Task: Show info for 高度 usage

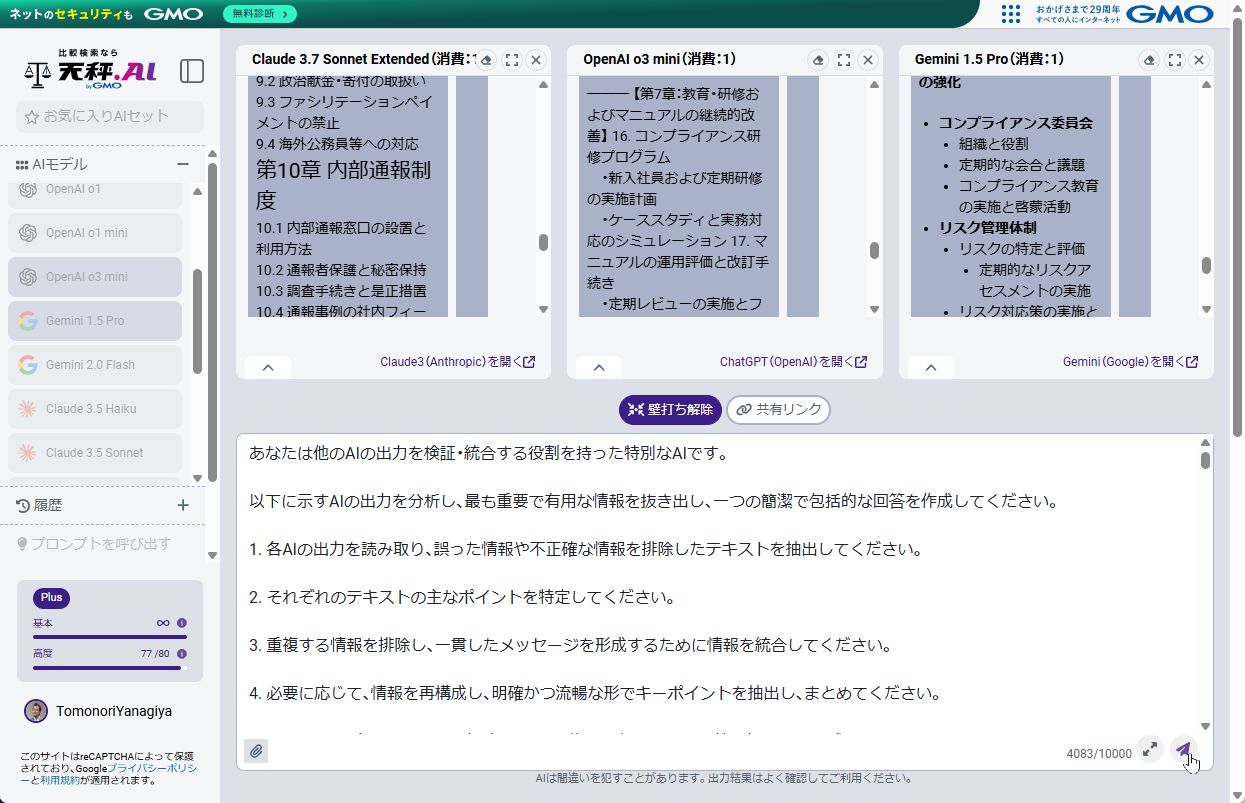Action: (182, 653)
